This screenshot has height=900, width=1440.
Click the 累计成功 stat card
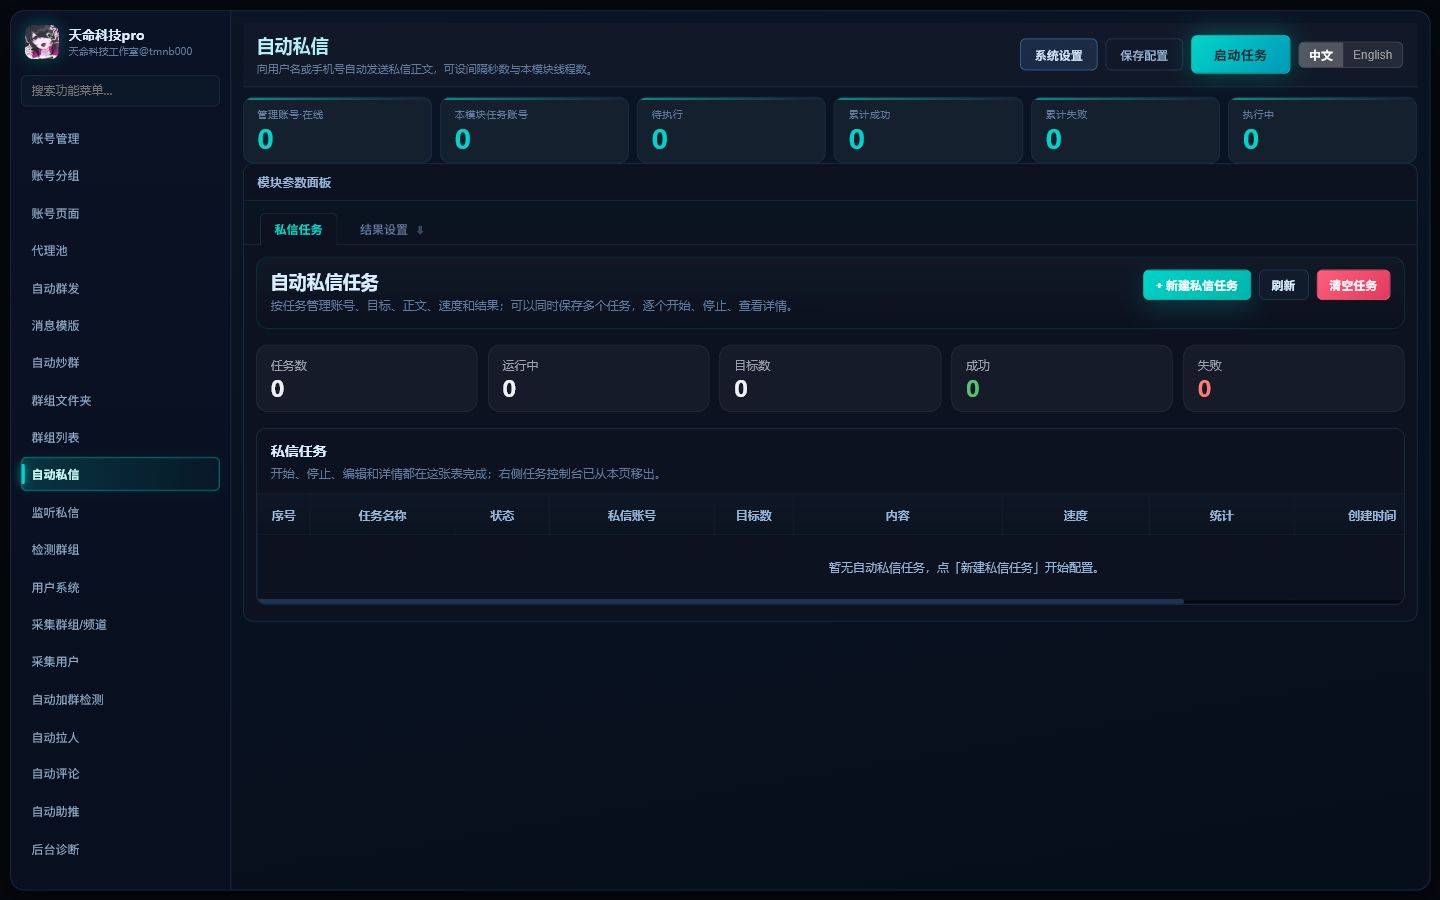click(929, 130)
